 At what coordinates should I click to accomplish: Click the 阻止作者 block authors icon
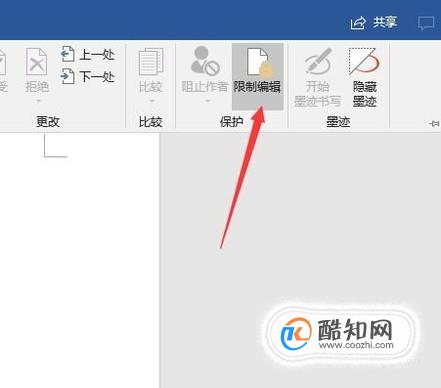point(205,61)
